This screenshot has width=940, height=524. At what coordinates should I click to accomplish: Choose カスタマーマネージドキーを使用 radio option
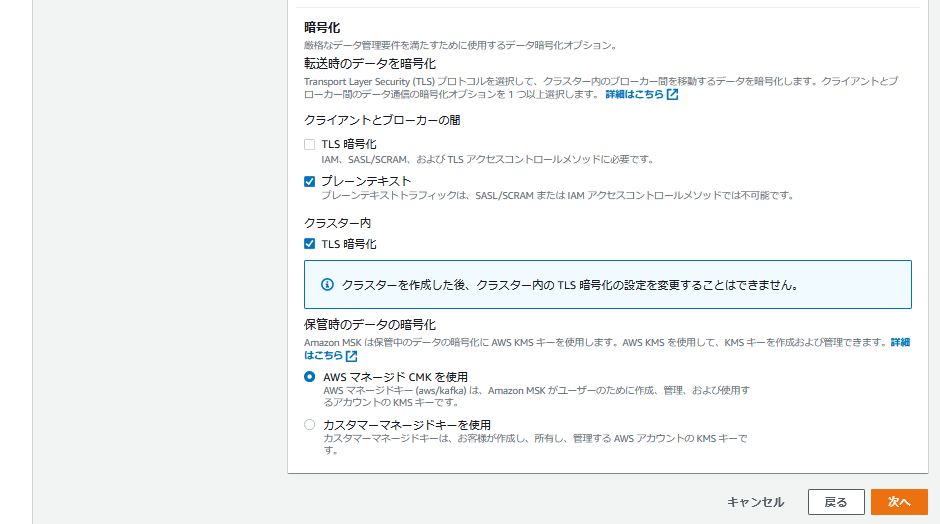309,425
